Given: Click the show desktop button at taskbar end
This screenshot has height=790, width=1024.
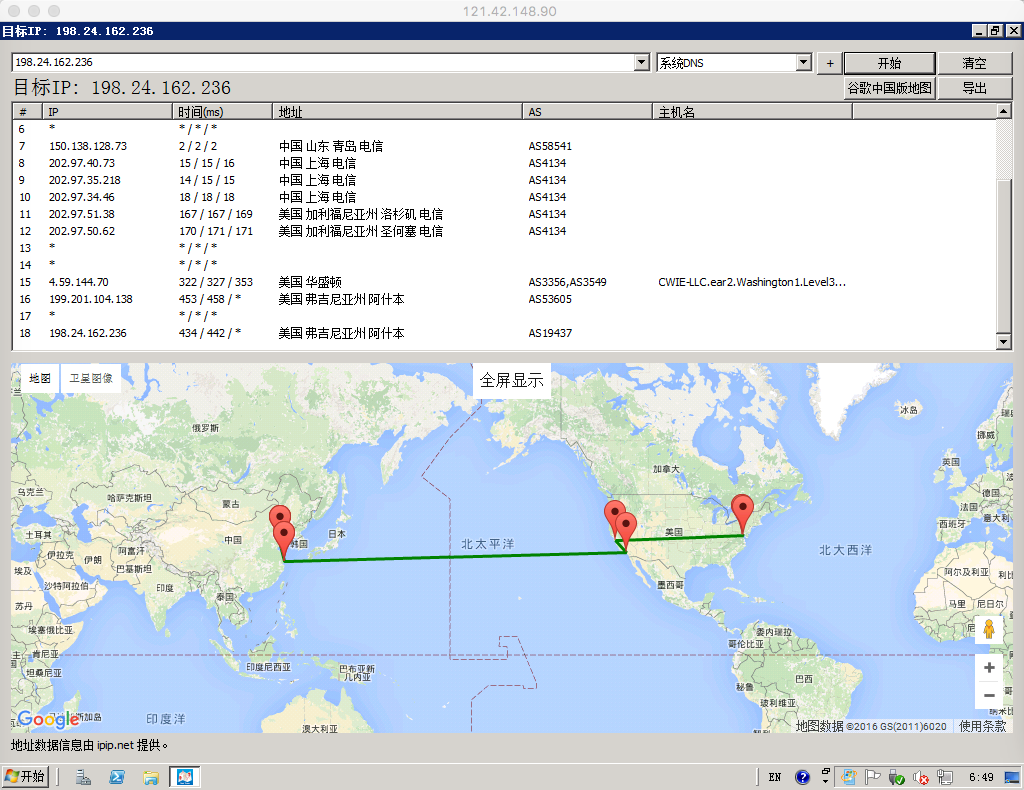Looking at the screenshot, I should click(1012, 777).
